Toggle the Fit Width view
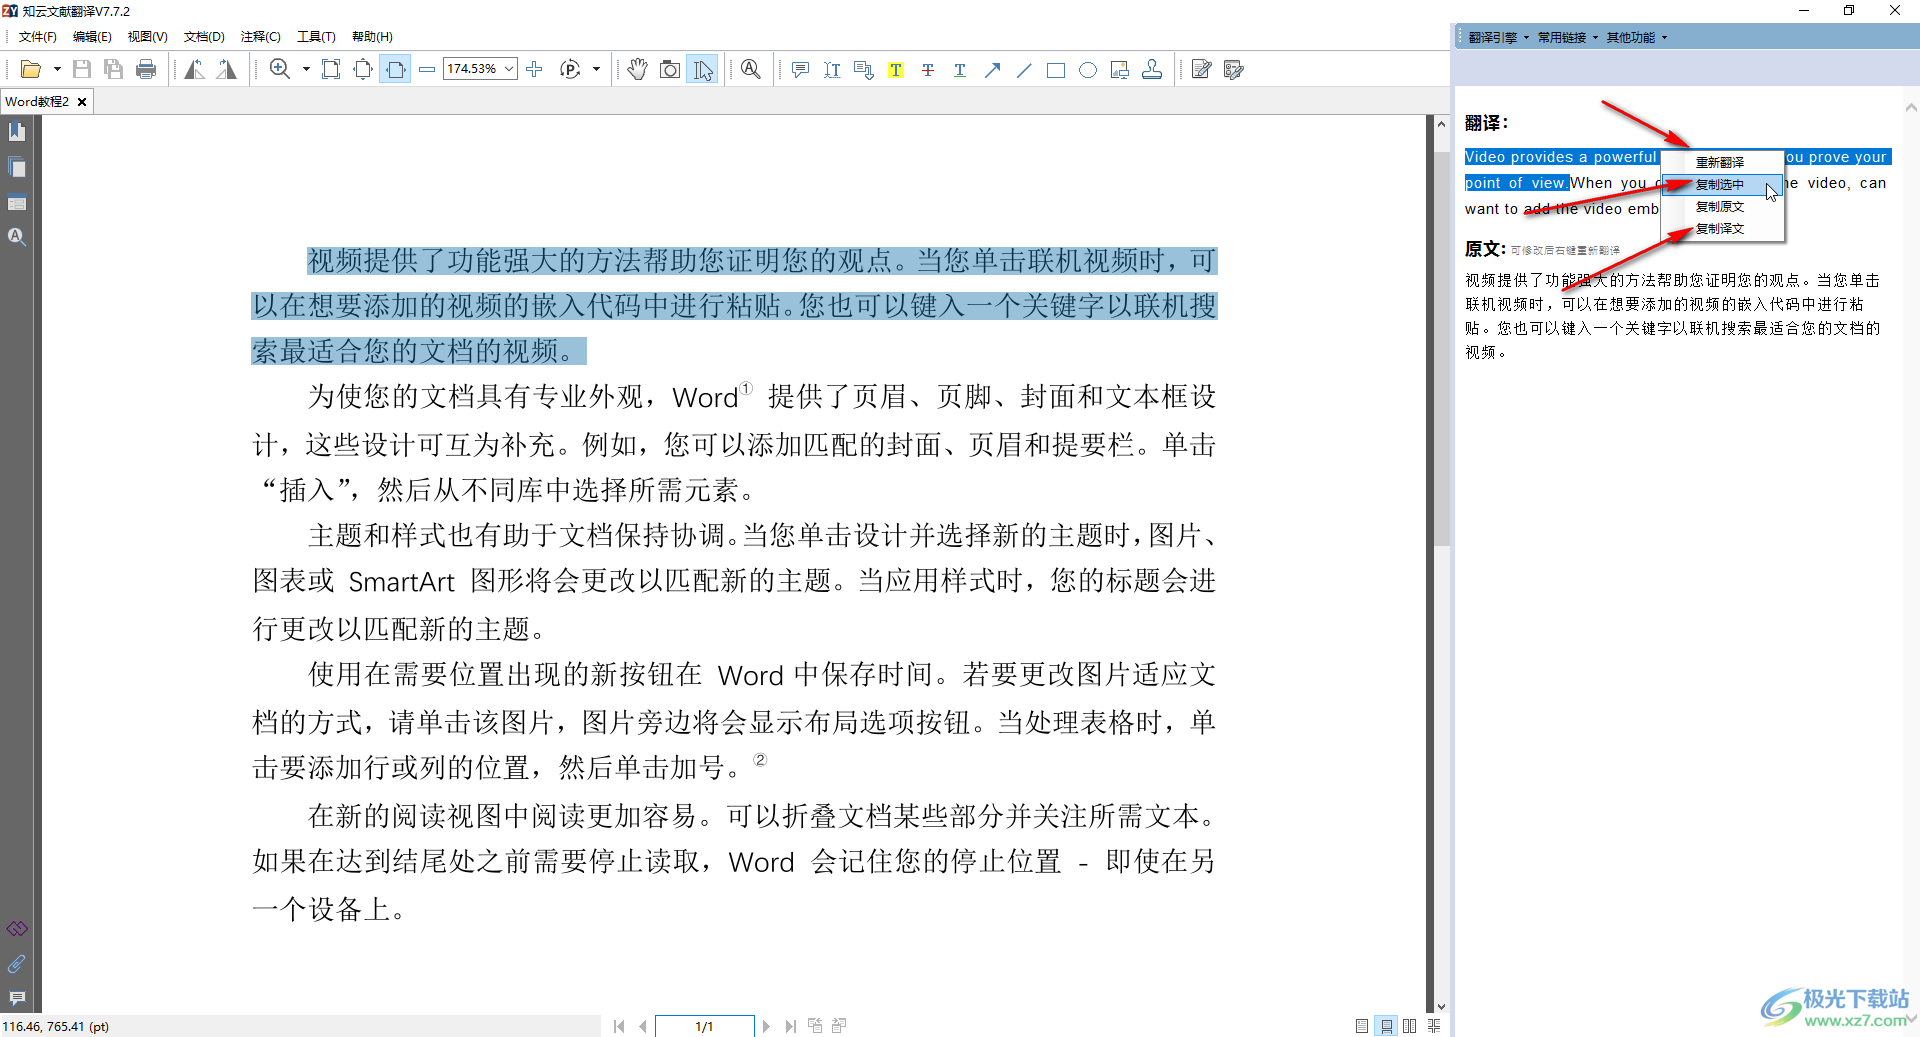Screen dimensions: 1920x1037 click(395, 70)
